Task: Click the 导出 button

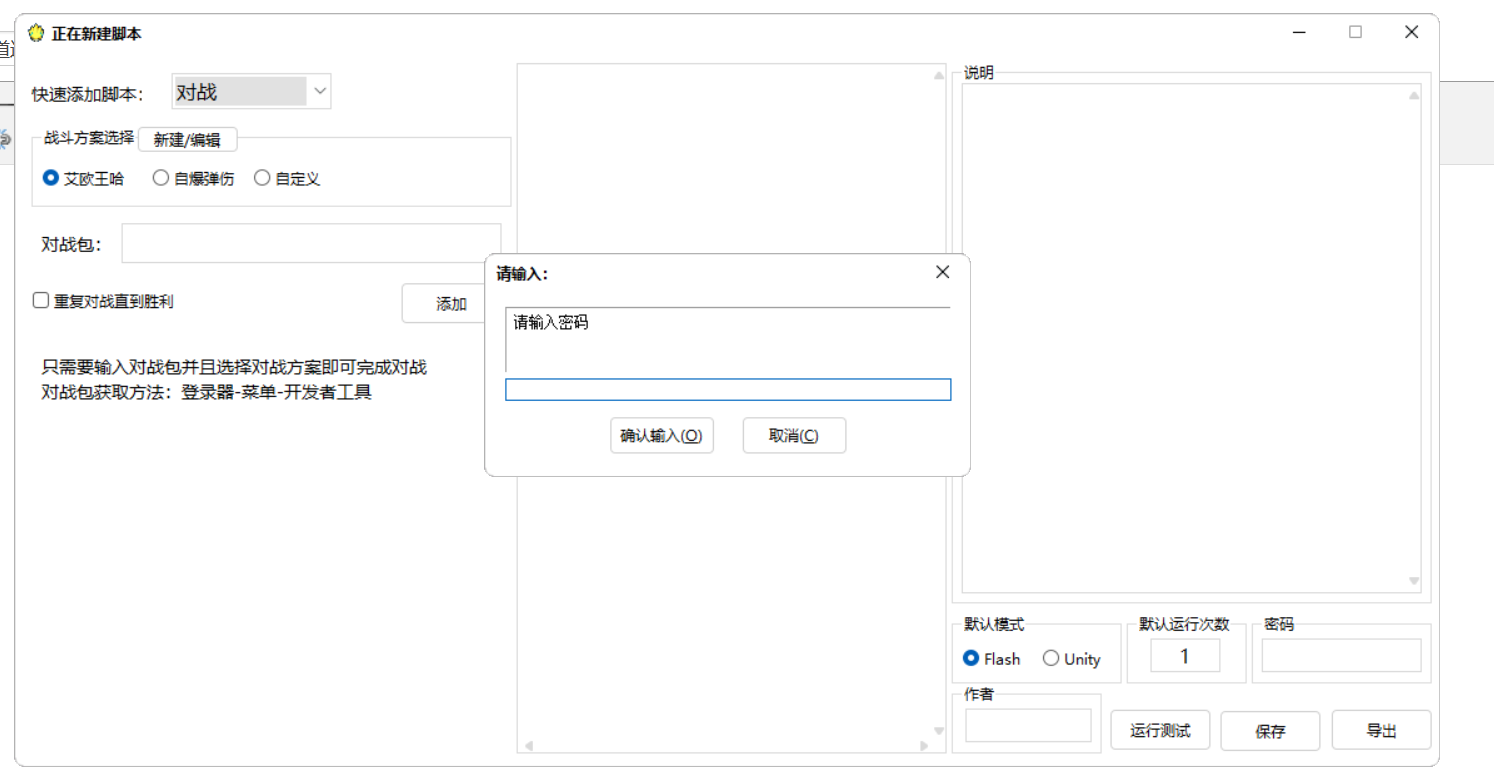Action: (x=1381, y=730)
